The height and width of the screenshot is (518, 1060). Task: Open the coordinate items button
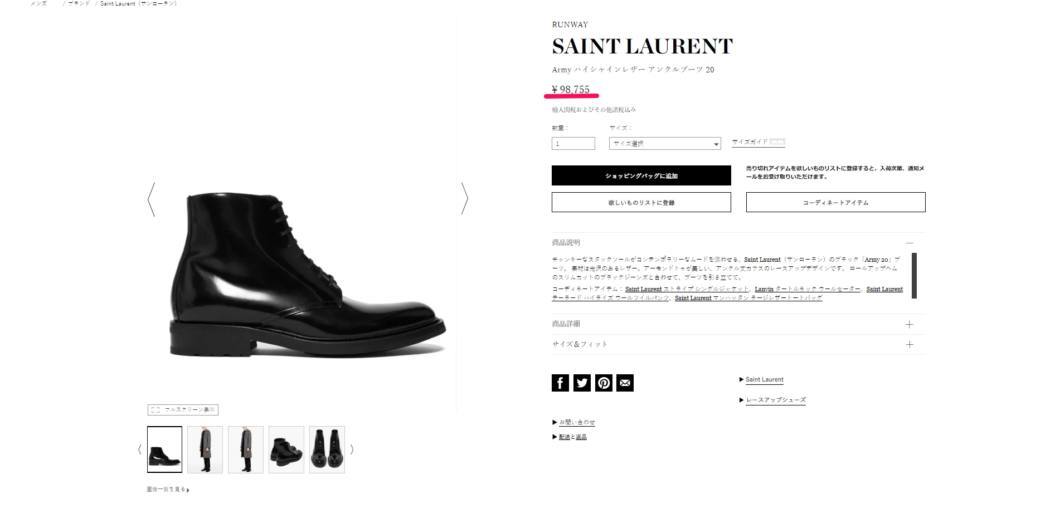pyautogui.click(x=836, y=202)
